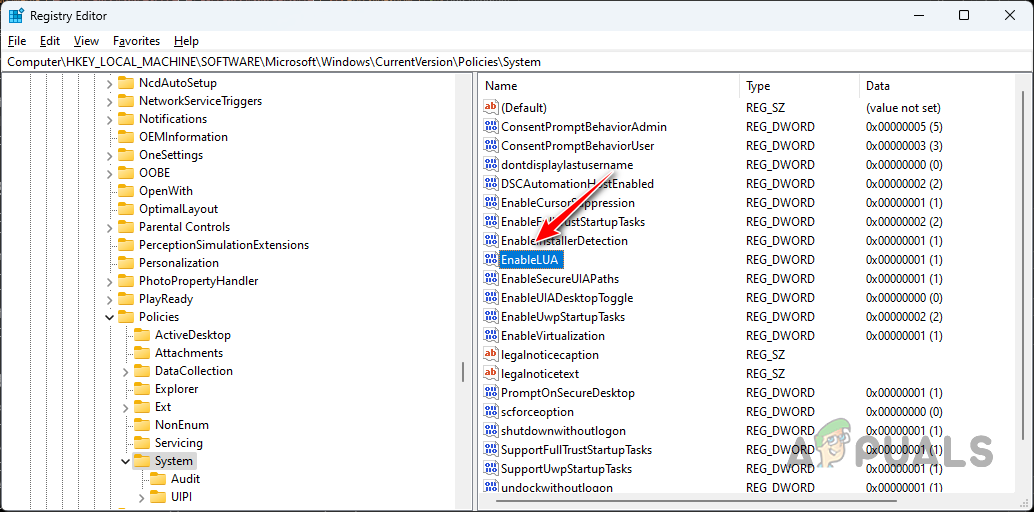This screenshot has width=1034, height=512.
Task: Expand the DataCollection key
Action: point(125,371)
